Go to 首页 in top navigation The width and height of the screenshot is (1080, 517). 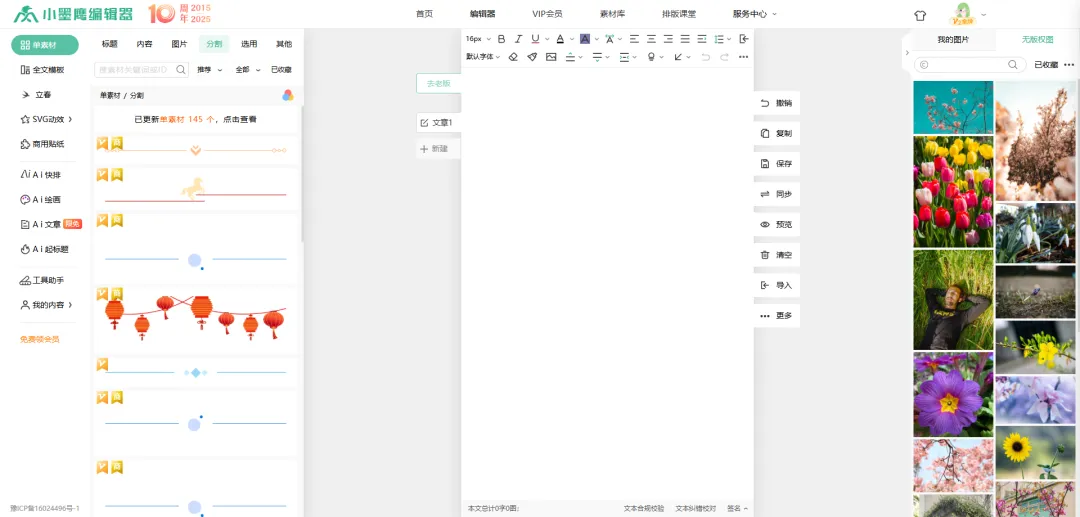(x=424, y=14)
